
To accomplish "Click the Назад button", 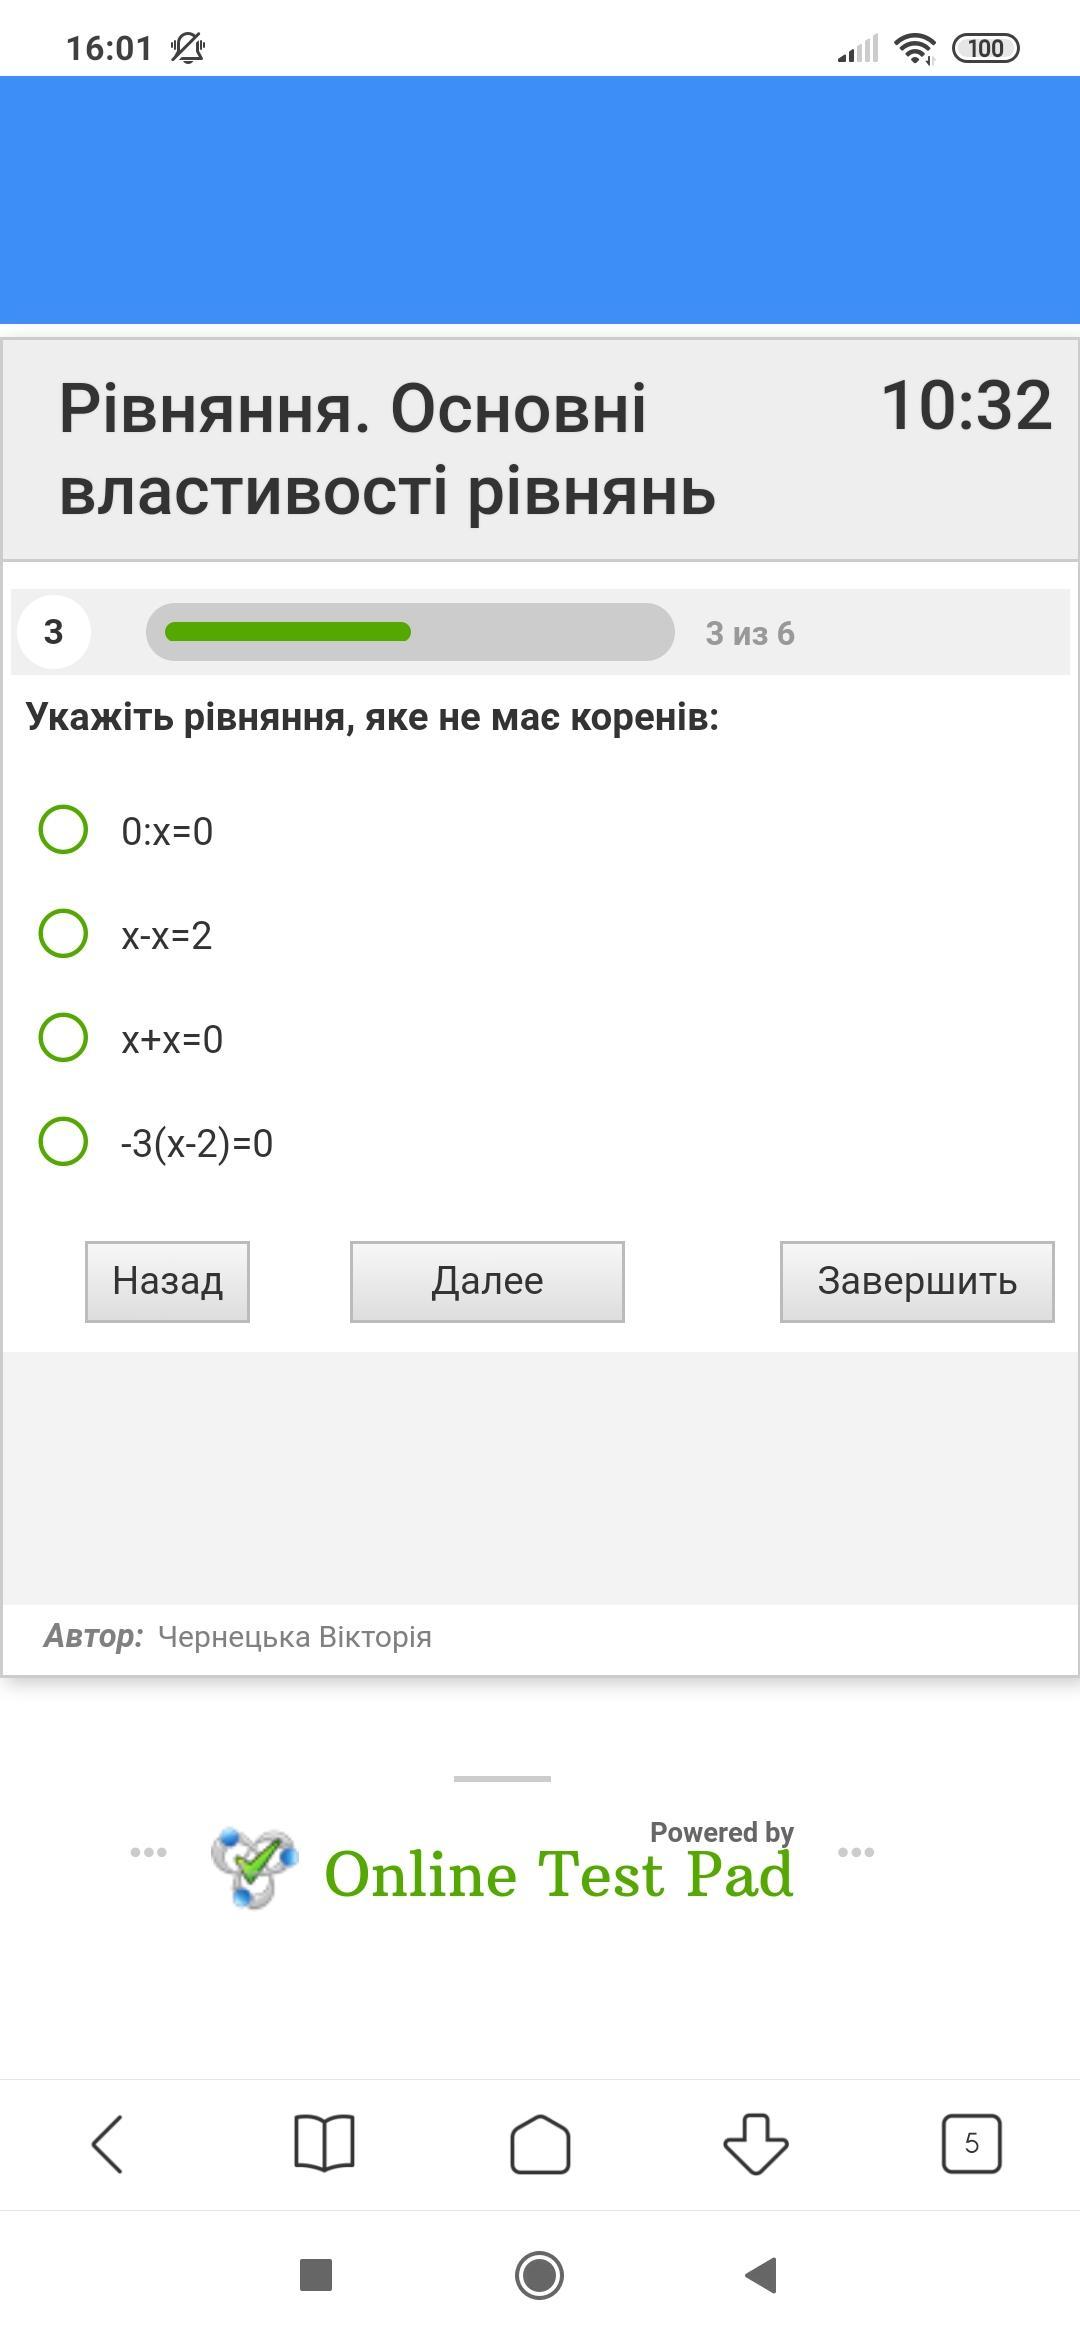I will [x=167, y=1282].
